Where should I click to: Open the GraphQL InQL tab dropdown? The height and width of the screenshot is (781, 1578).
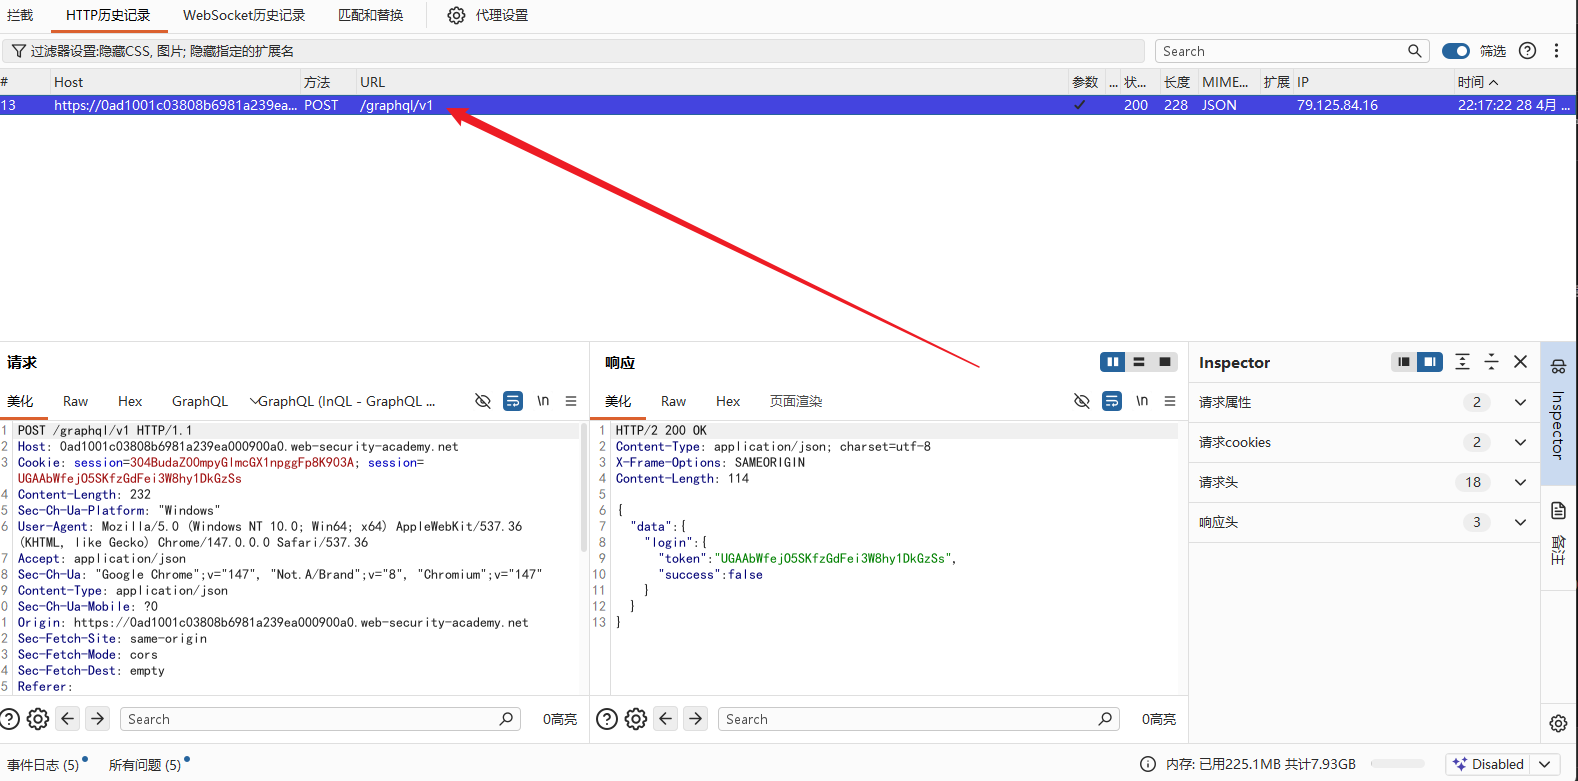343,401
